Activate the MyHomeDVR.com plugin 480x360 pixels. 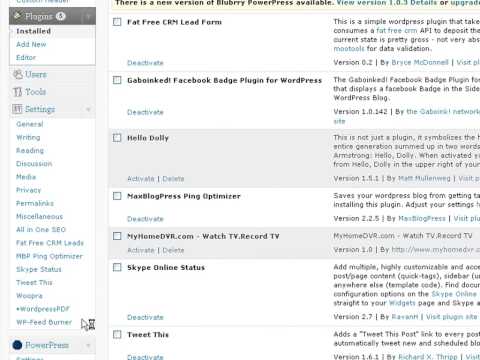[x=141, y=250]
